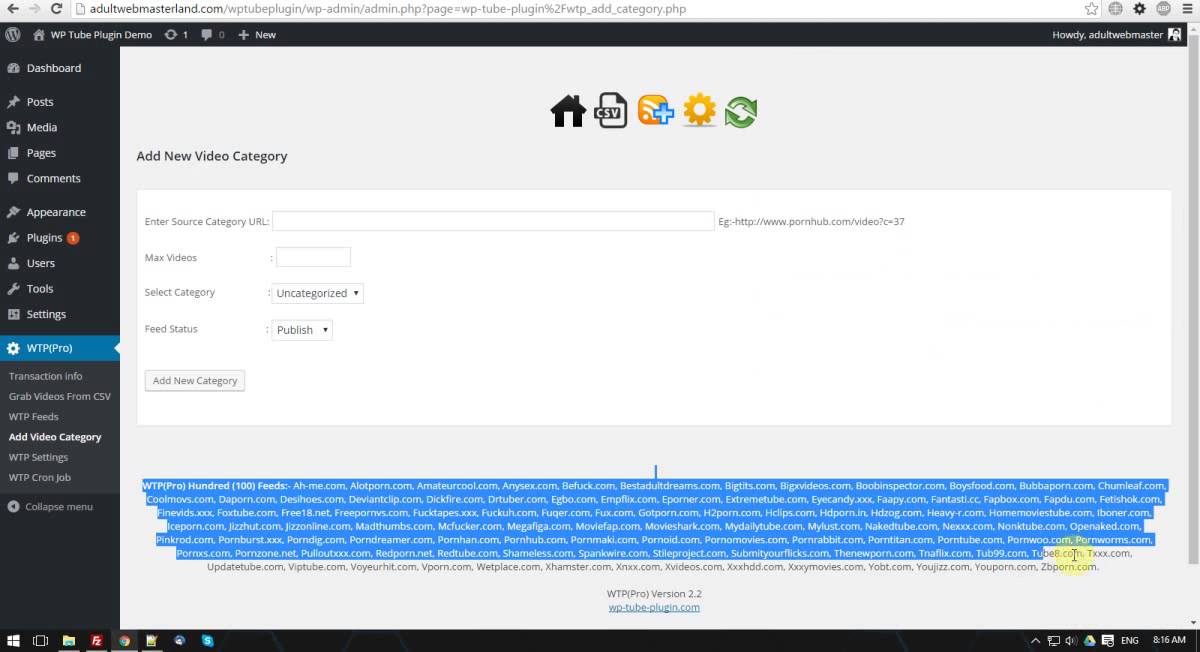This screenshot has width=1200, height=652.
Task: Click the Chrome icon on taskbar
Action: (x=125, y=640)
